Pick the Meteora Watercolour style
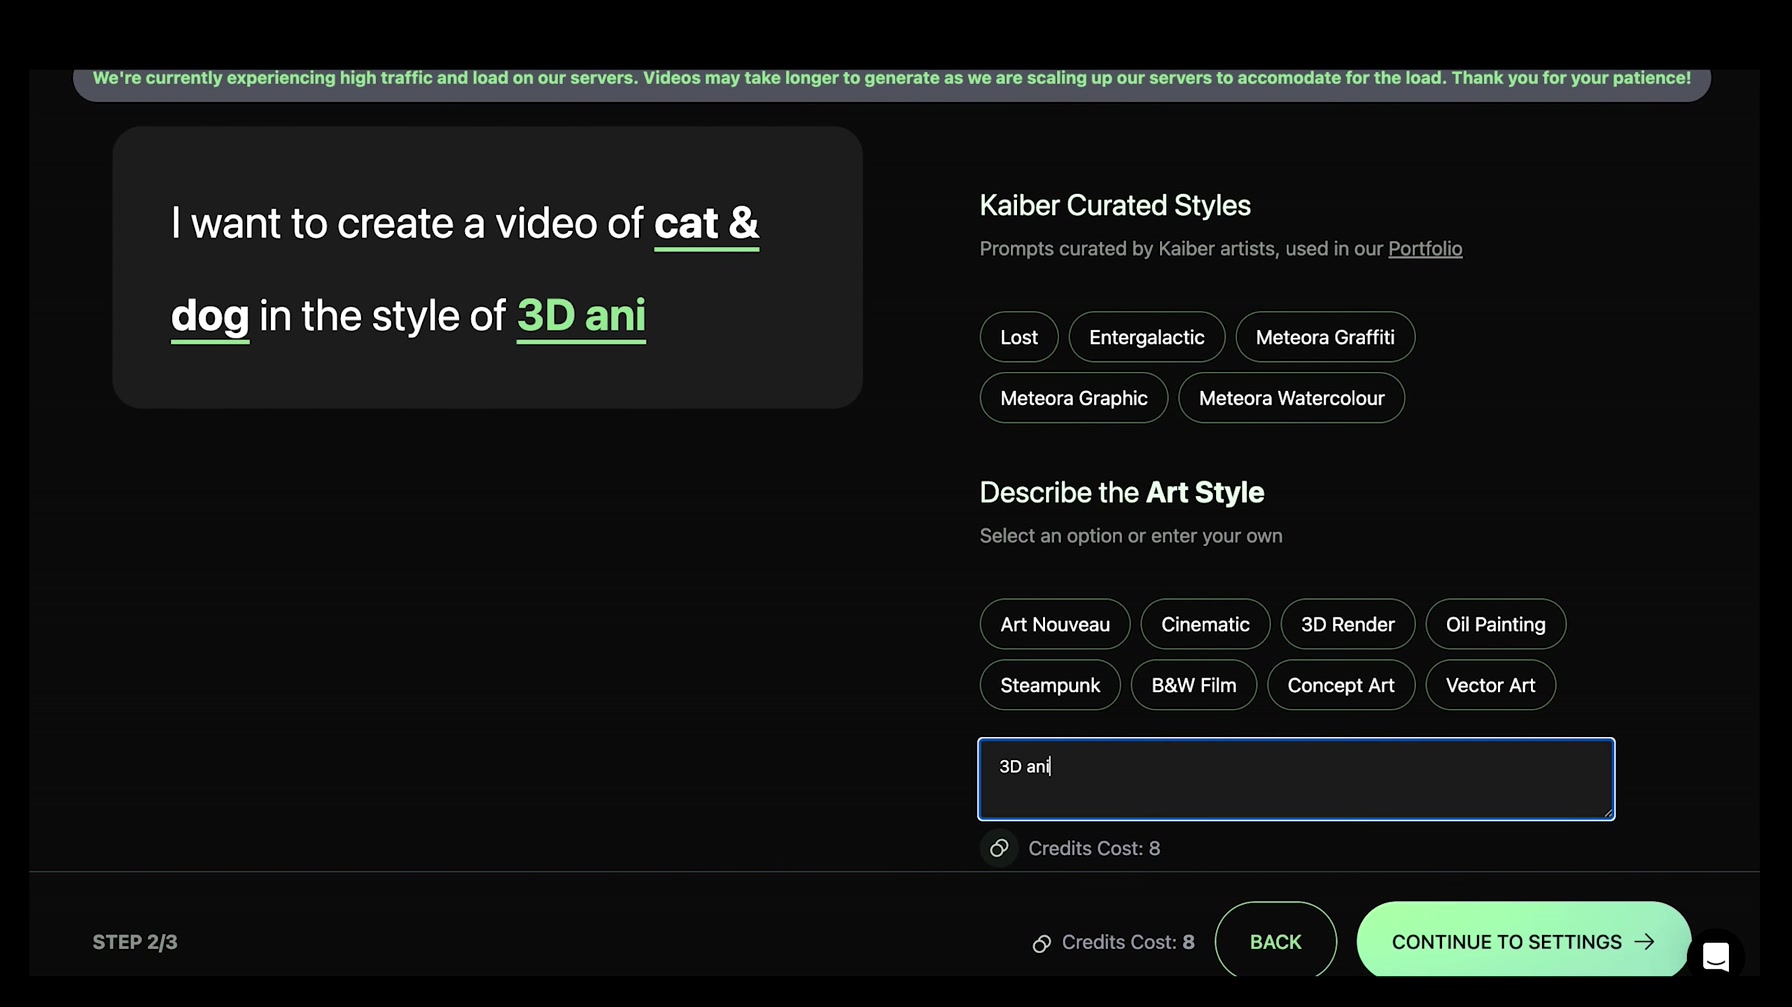Screen dimensions: 1792x1007 (1291, 398)
